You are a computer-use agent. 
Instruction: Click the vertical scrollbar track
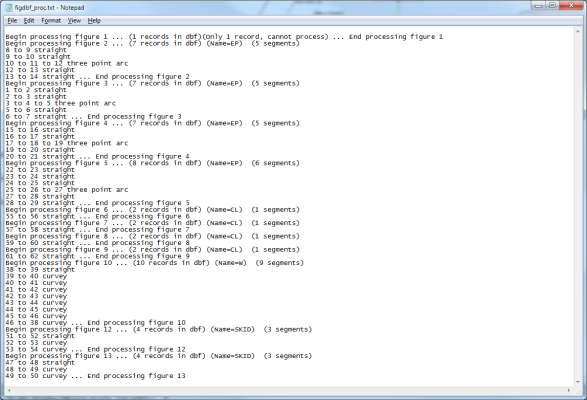coord(578,206)
